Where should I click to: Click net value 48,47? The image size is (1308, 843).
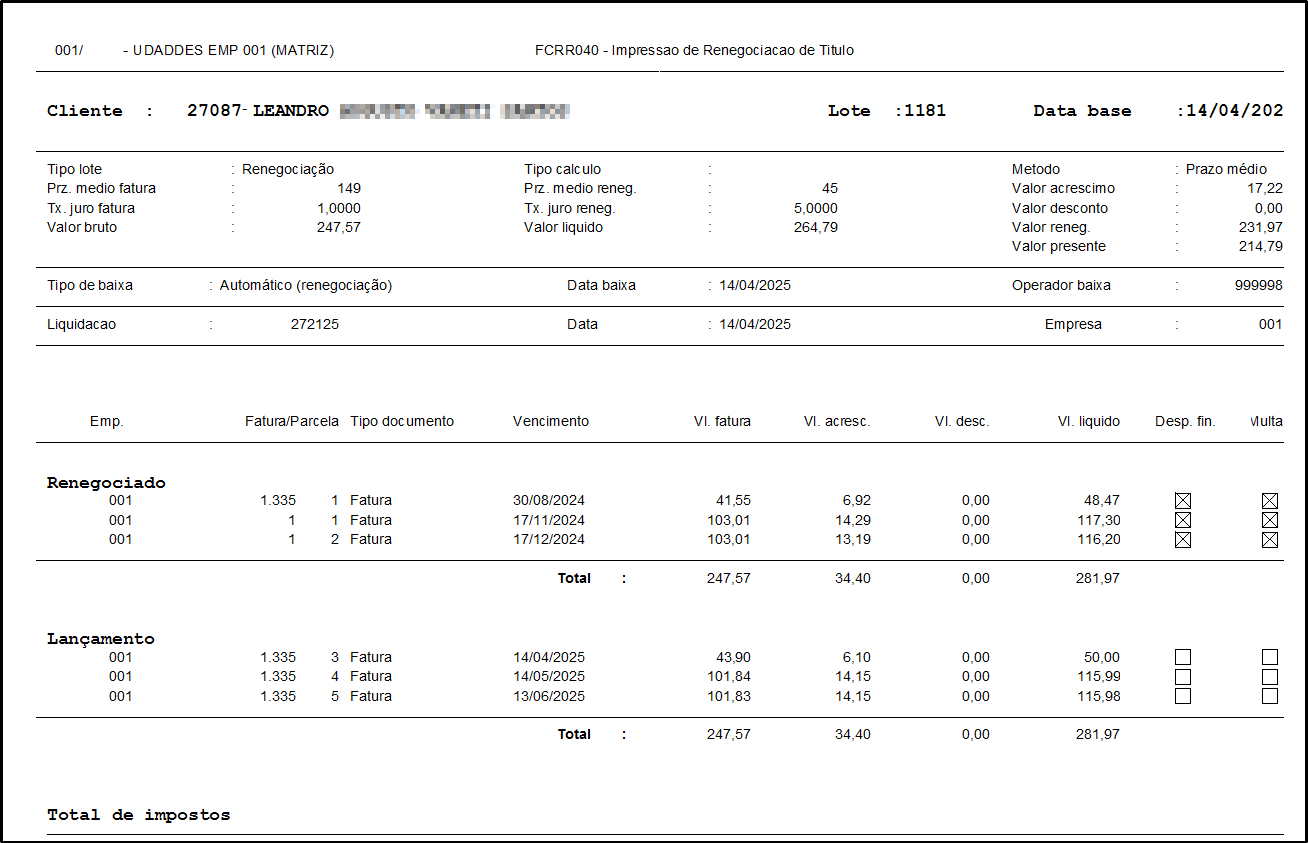(1102, 500)
